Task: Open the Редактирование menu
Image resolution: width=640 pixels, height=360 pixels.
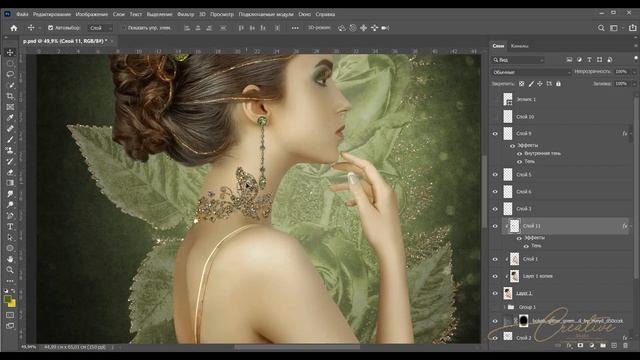Action: tap(52, 14)
